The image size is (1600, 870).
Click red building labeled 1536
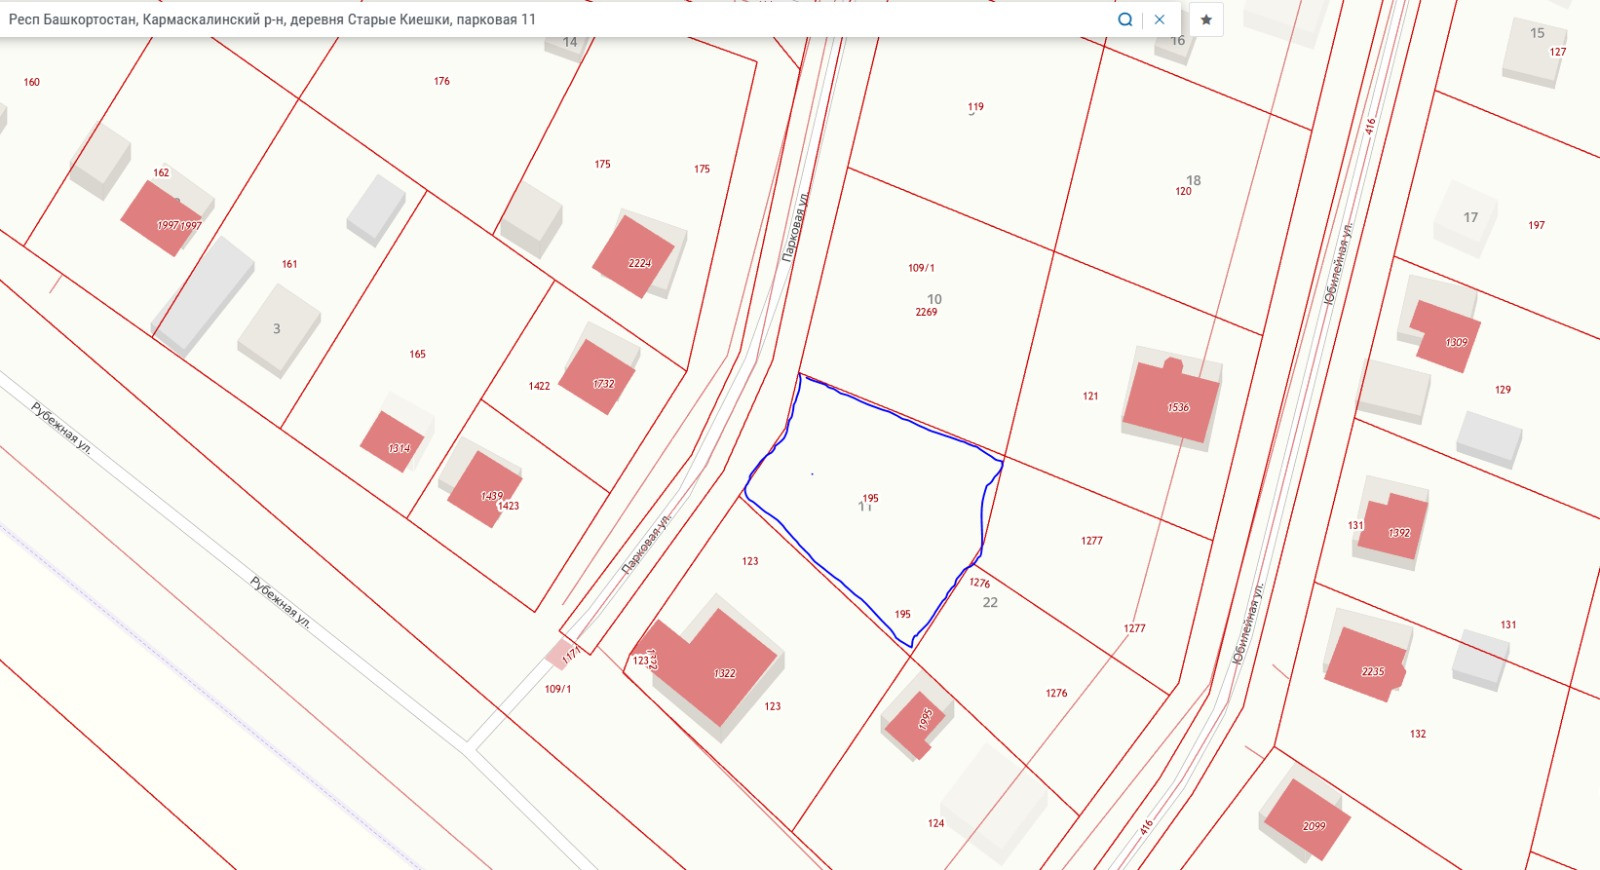coord(1171,402)
